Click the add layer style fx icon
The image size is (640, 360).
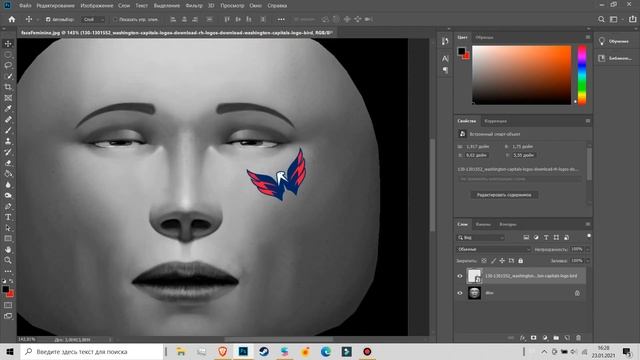[522, 338]
